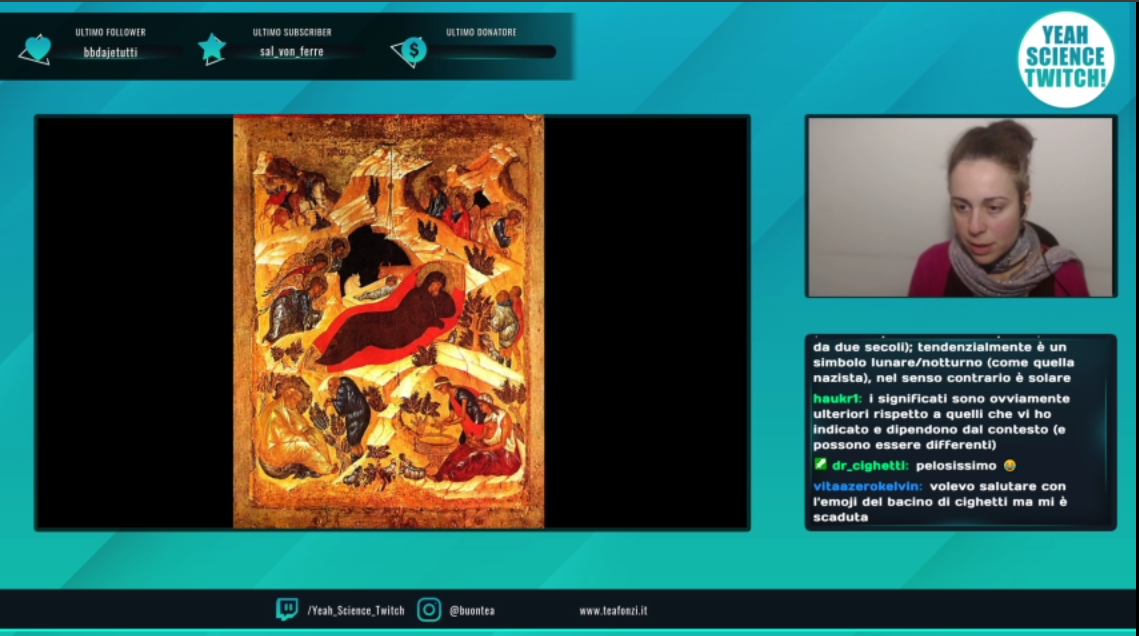Click subscriber name sal_von_ferre
Screen dimensions: 1139x636
[291, 52]
